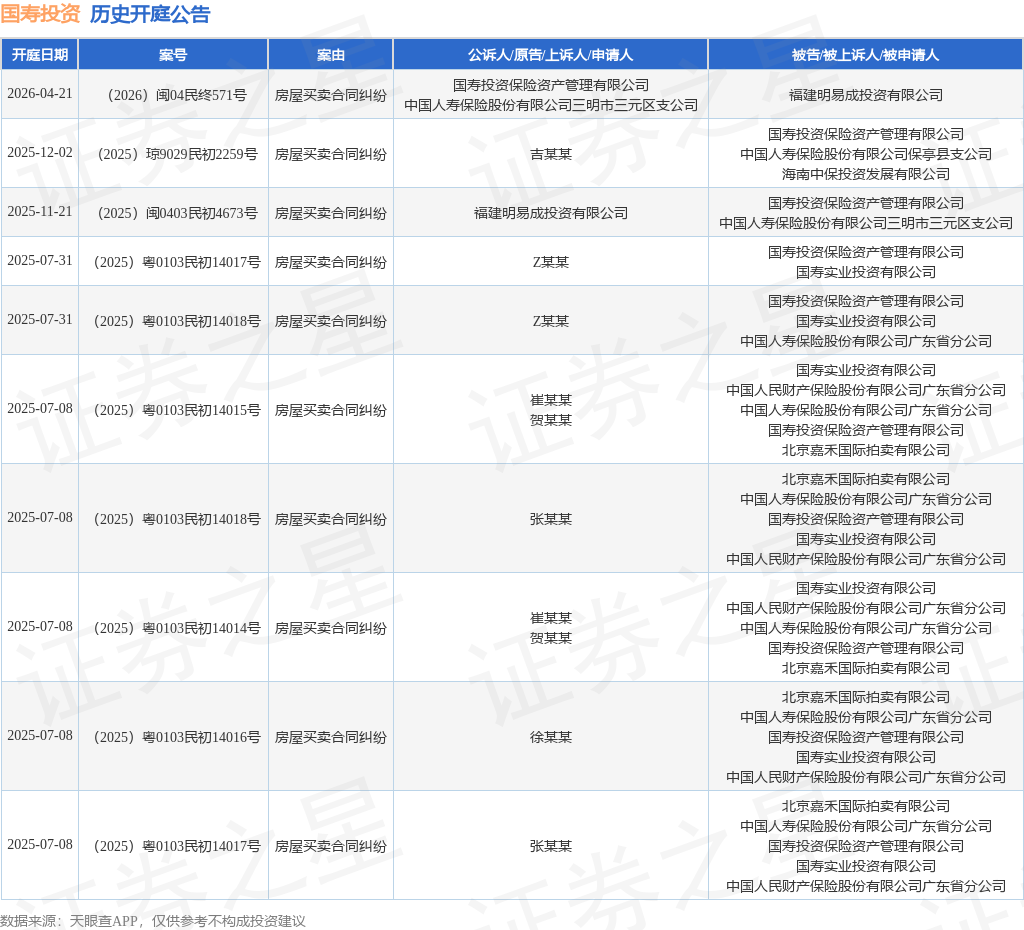Select the 案号 column header
Viewport: 1024px width, 930px height.
[x=173, y=55]
